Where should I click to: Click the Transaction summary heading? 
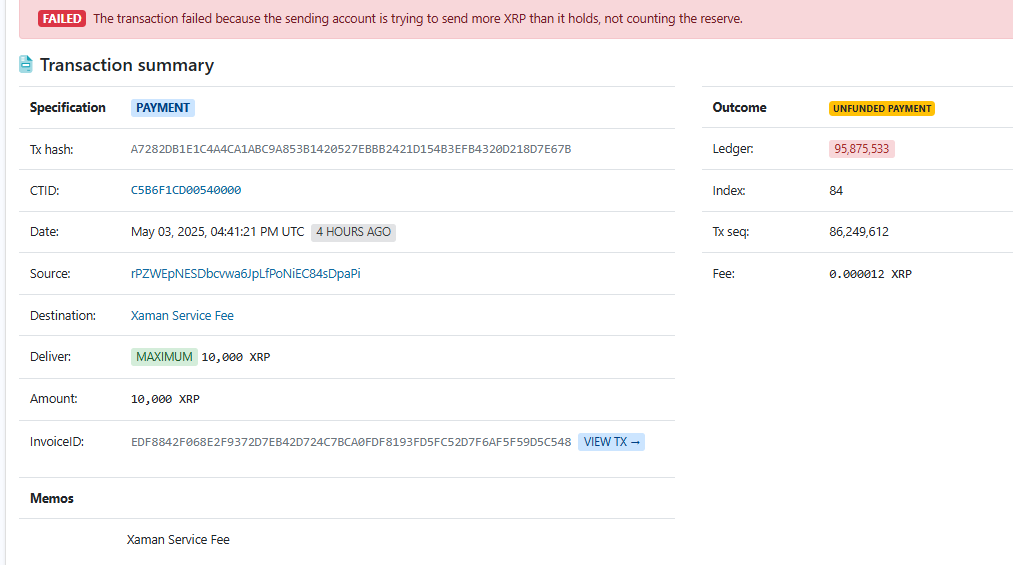click(127, 65)
